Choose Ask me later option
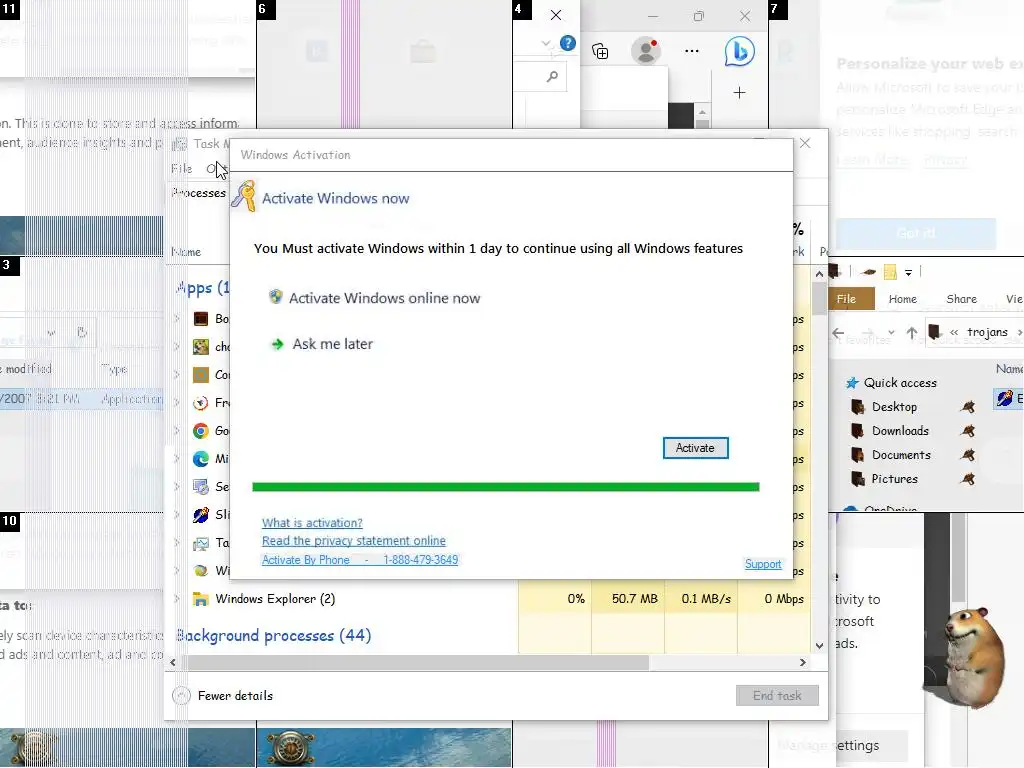 pyautogui.click(x=332, y=344)
